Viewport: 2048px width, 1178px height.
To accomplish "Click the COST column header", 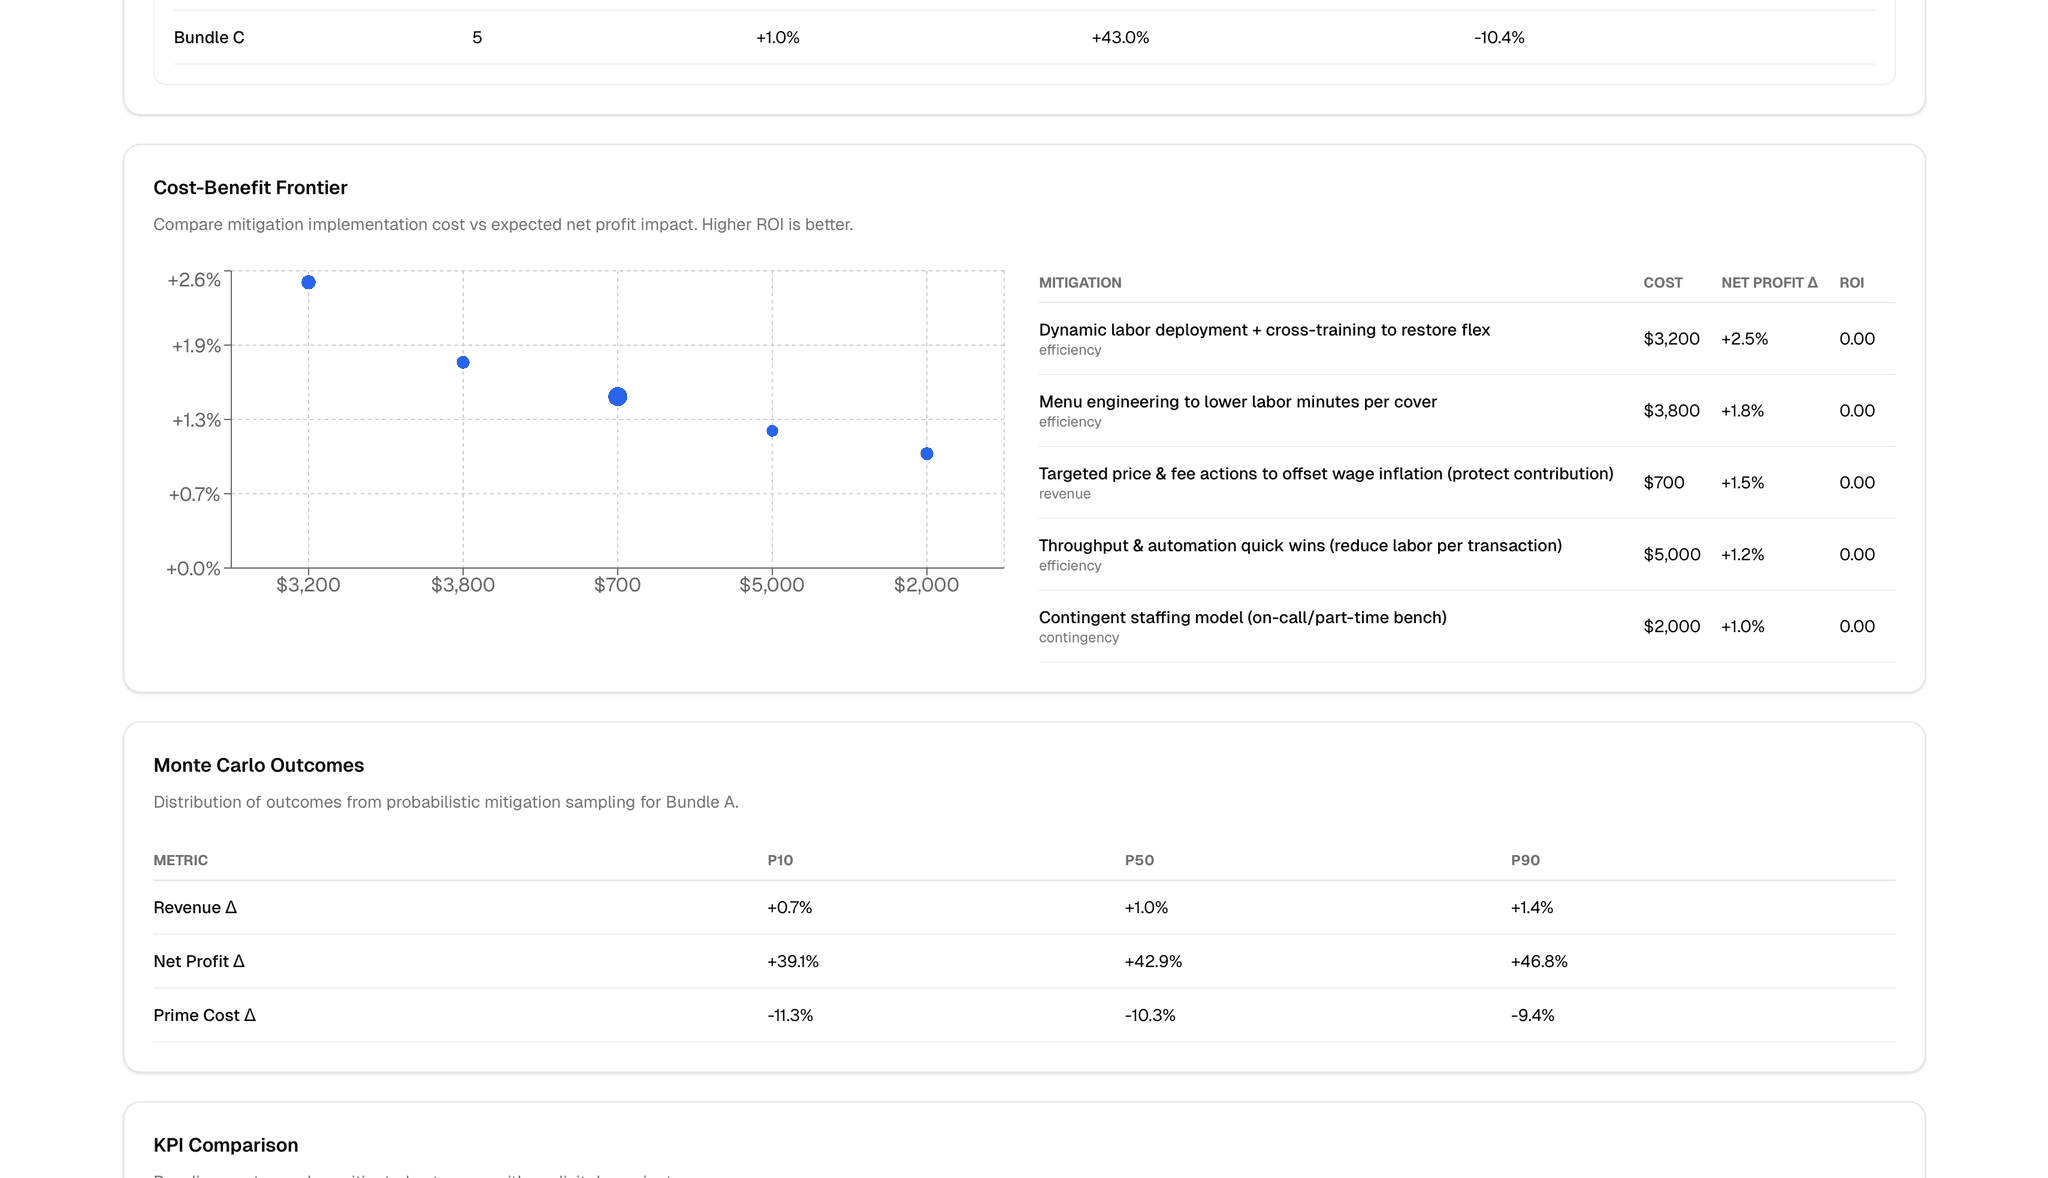I will click(1662, 283).
